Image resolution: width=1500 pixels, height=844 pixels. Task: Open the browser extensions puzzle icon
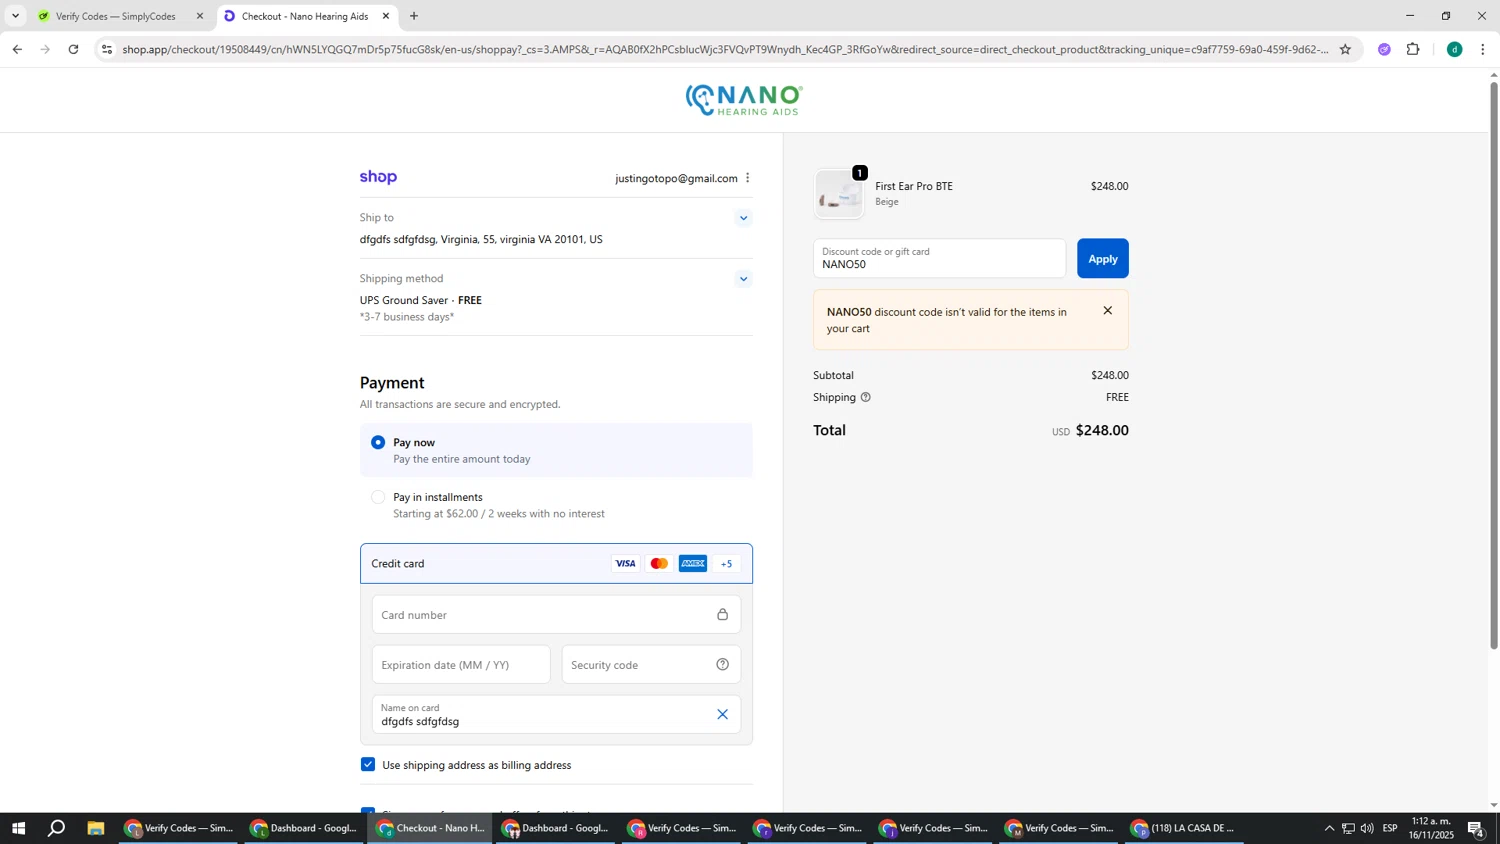click(1413, 49)
